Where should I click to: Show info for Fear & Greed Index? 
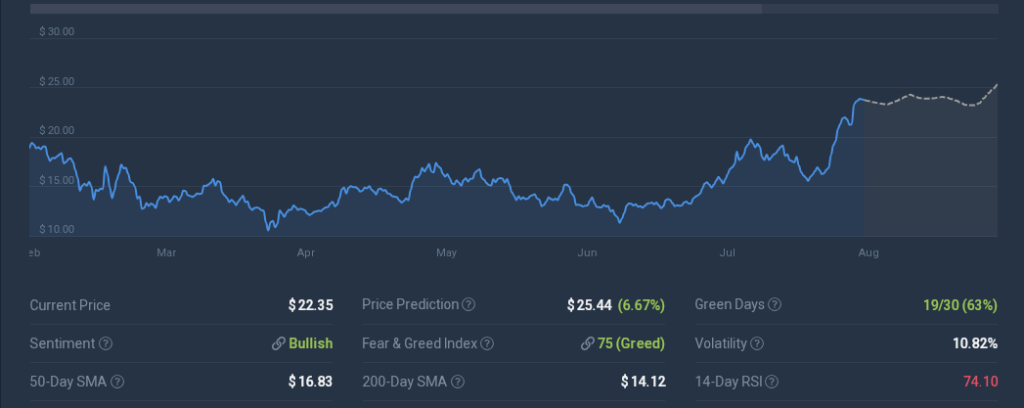[487, 343]
